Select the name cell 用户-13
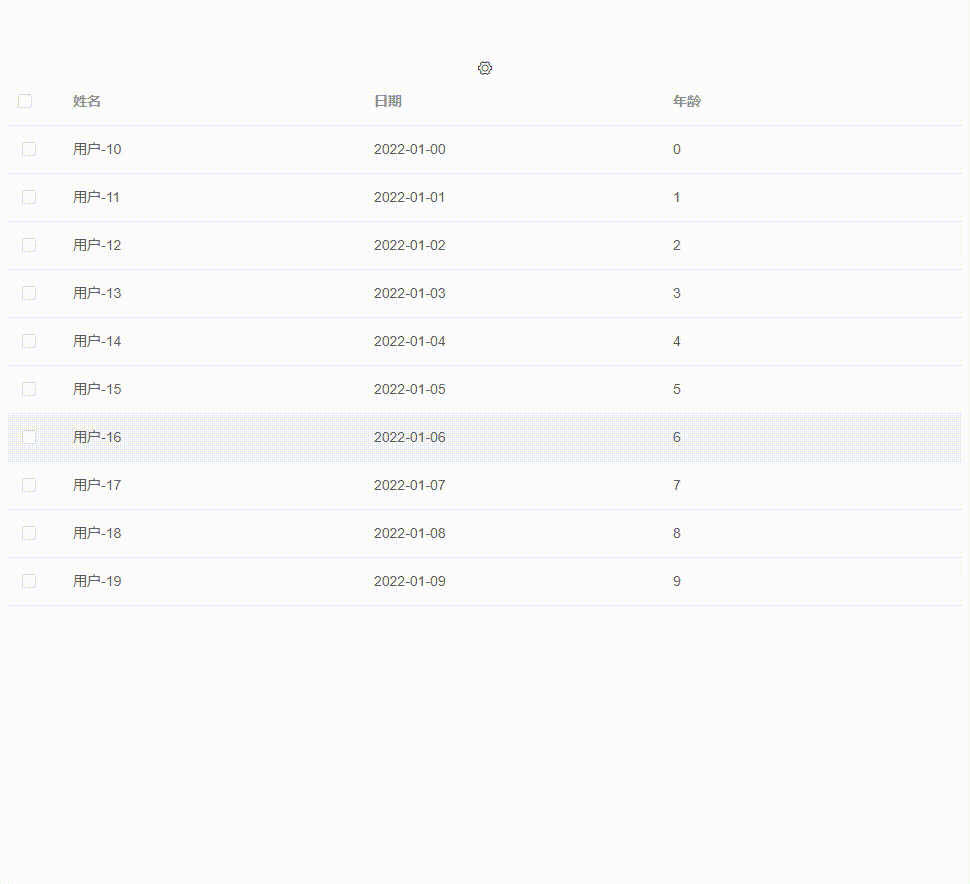Image resolution: width=970 pixels, height=884 pixels. (x=97, y=293)
